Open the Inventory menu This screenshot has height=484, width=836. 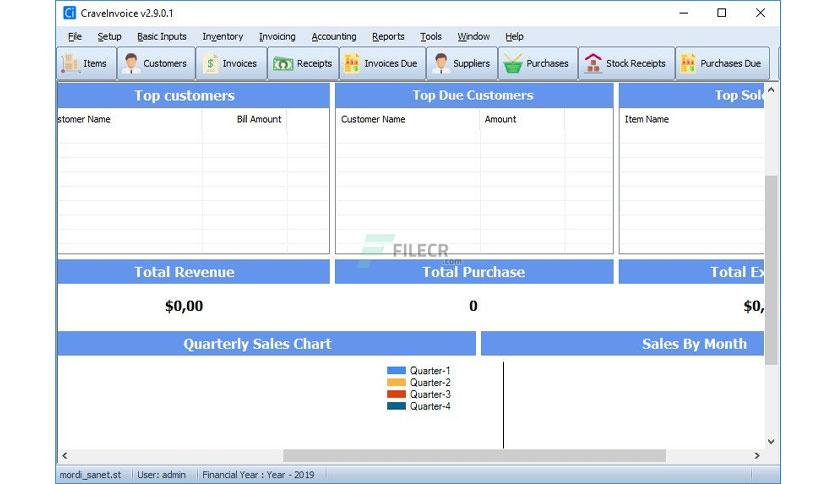tap(222, 36)
